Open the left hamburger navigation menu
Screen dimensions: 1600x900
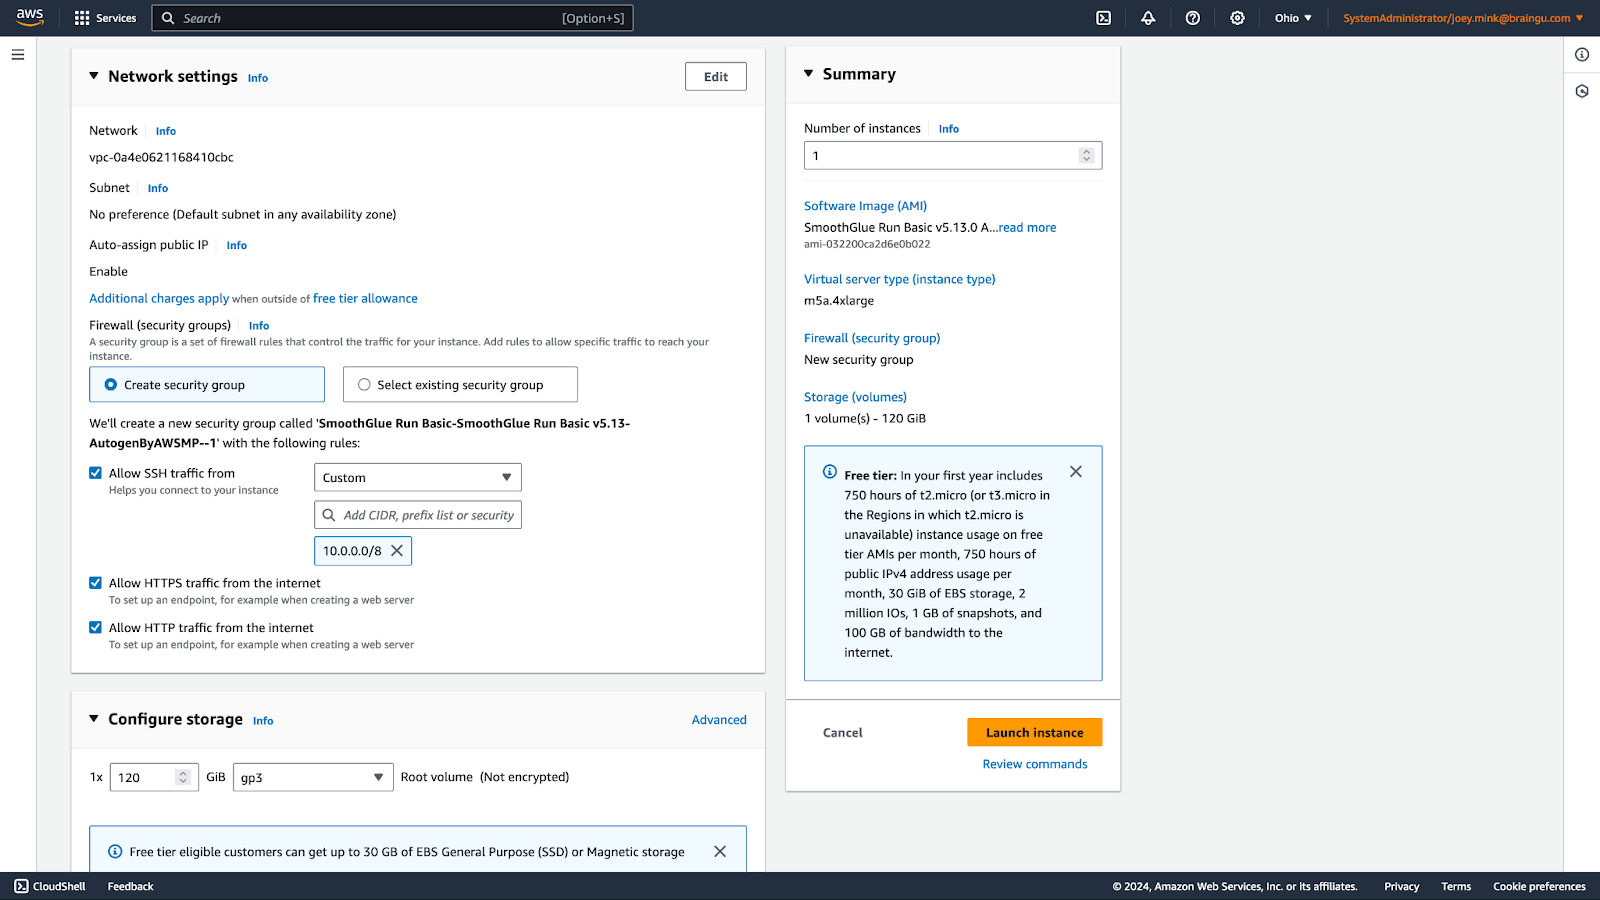click(18, 55)
